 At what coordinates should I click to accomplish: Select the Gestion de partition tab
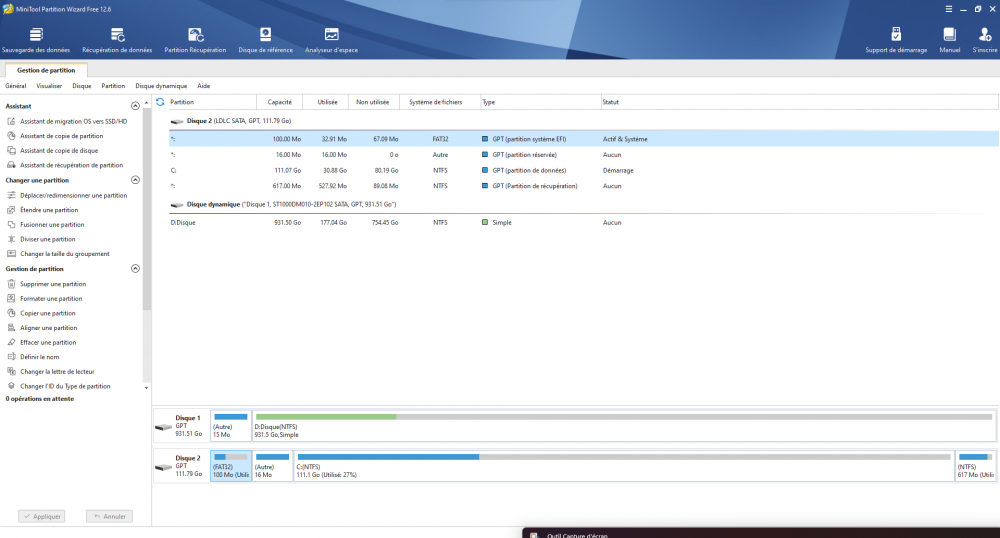coord(45,70)
